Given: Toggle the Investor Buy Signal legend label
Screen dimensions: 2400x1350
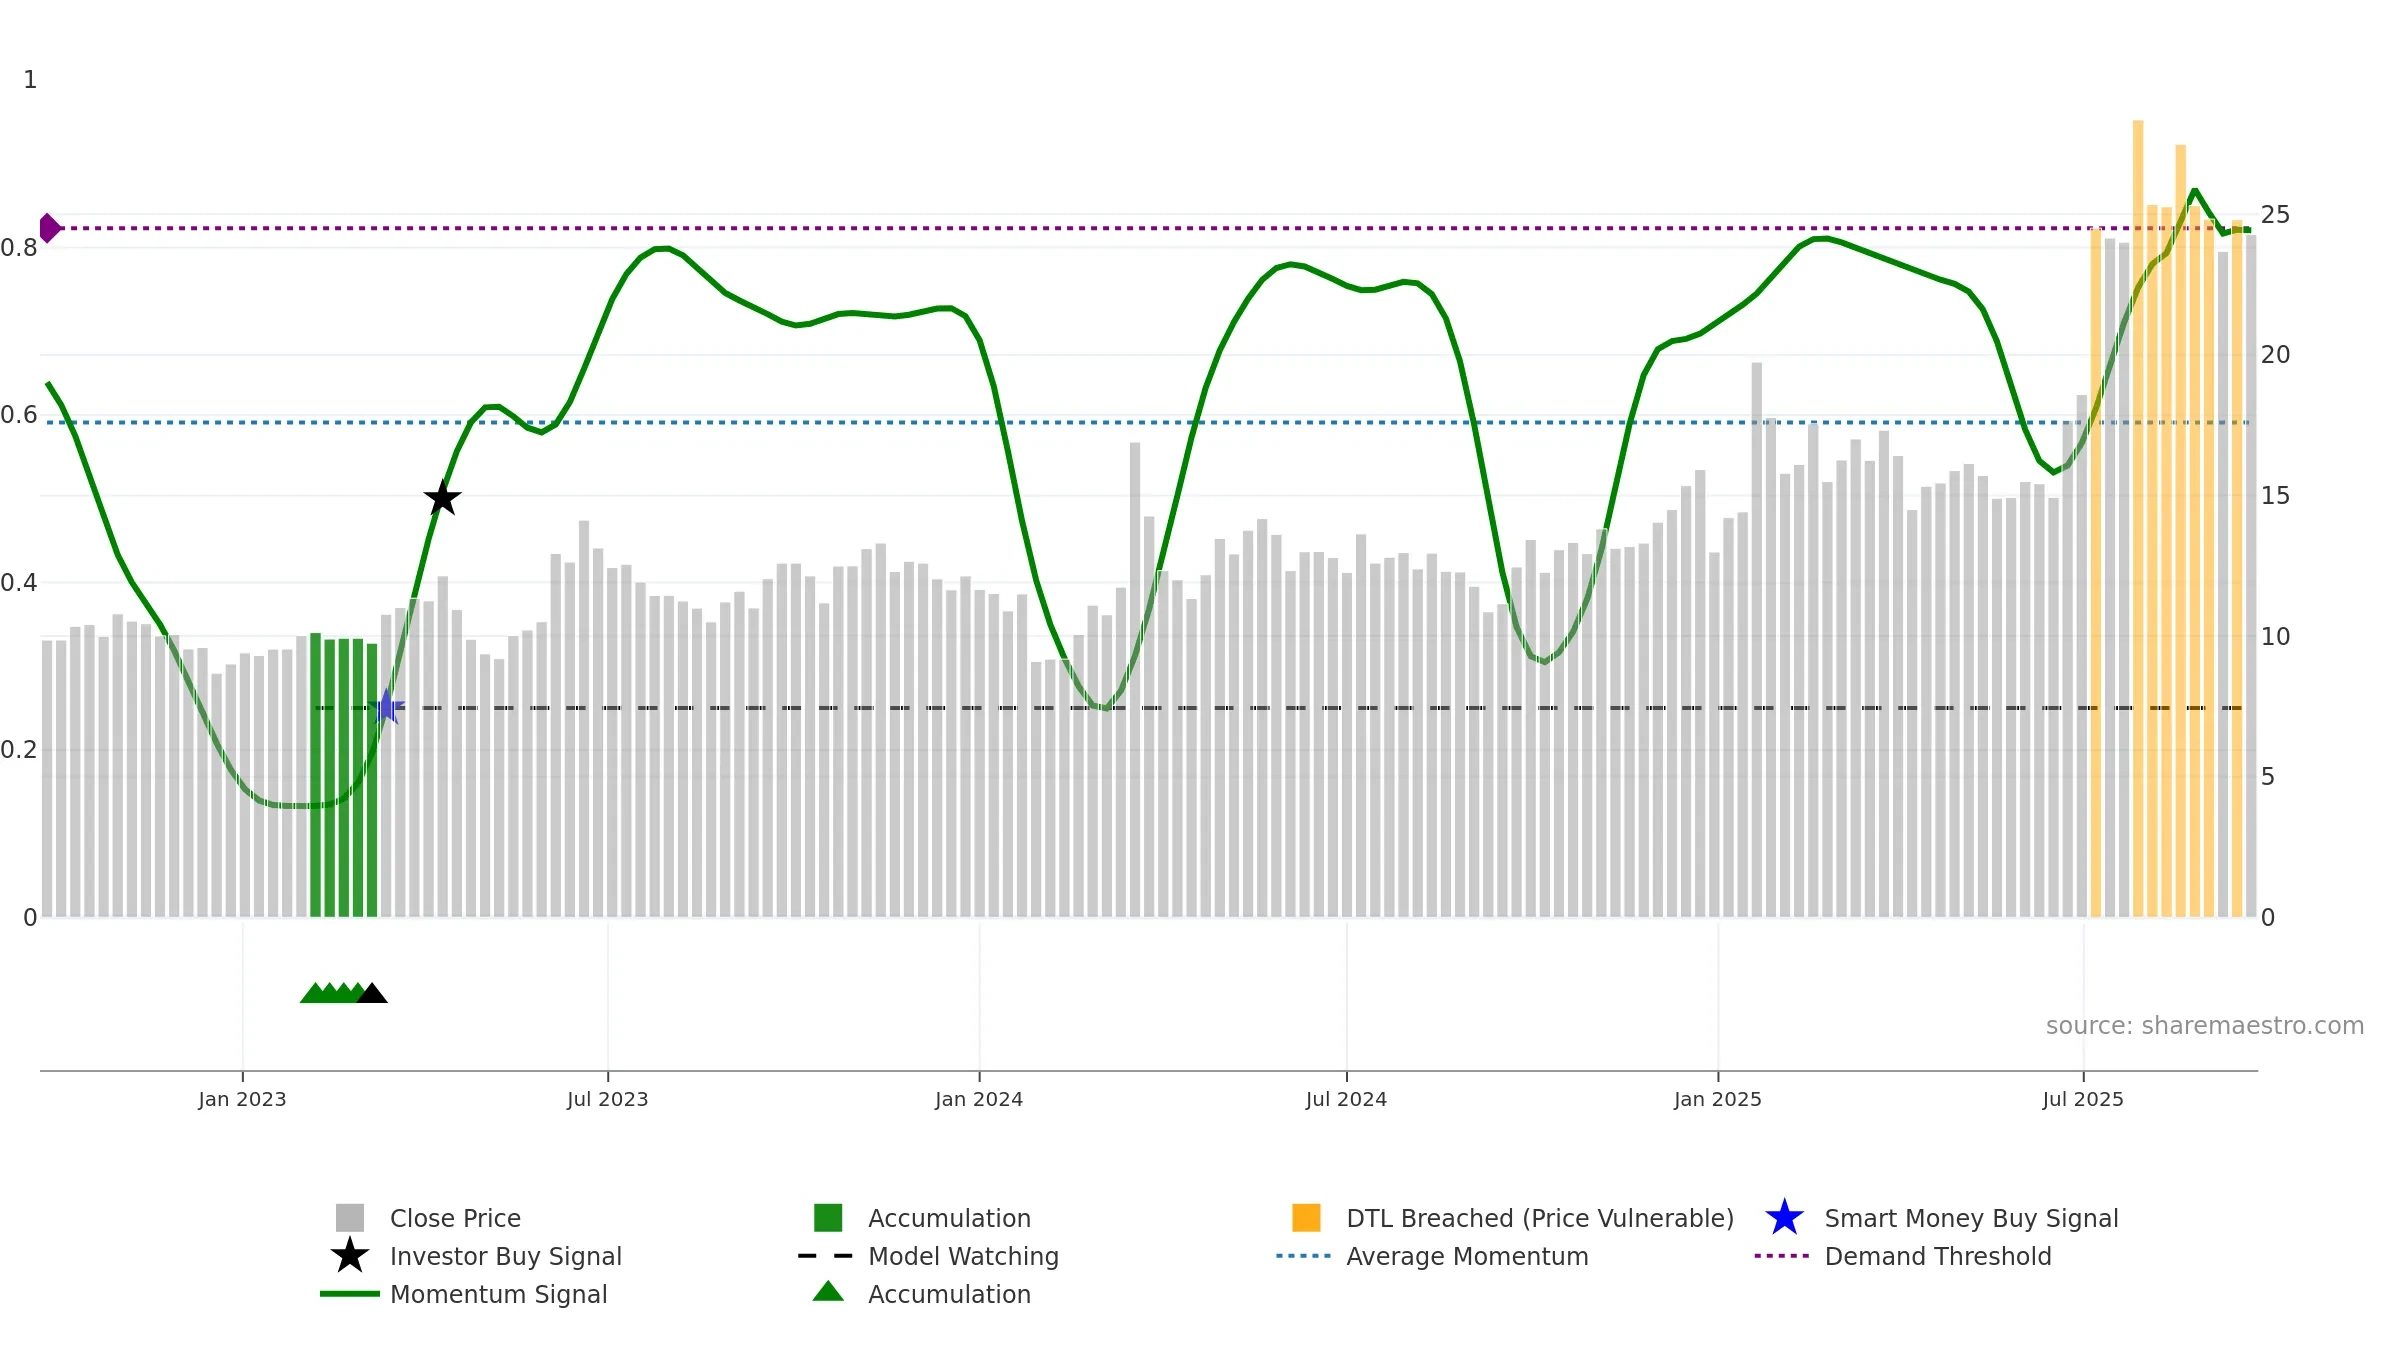Looking at the screenshot, I should 506,1256.
